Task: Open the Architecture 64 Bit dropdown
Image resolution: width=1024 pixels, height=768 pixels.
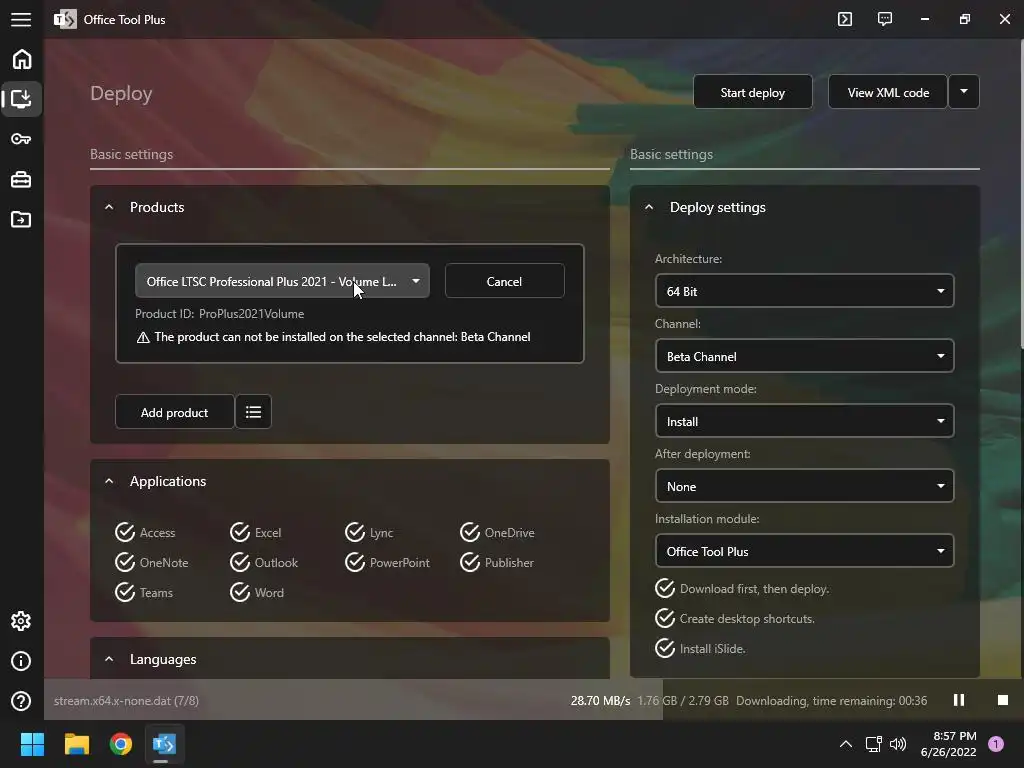Action: click(804, 291)
